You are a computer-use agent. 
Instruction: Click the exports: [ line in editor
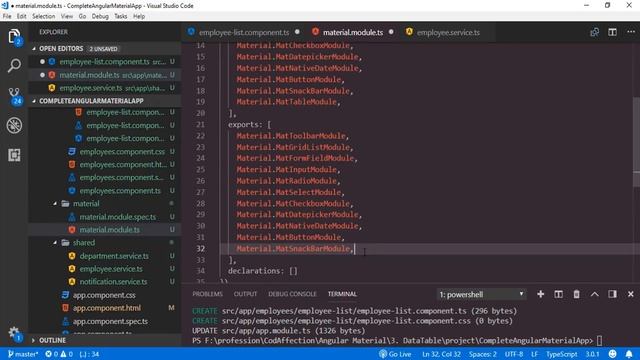249,124
